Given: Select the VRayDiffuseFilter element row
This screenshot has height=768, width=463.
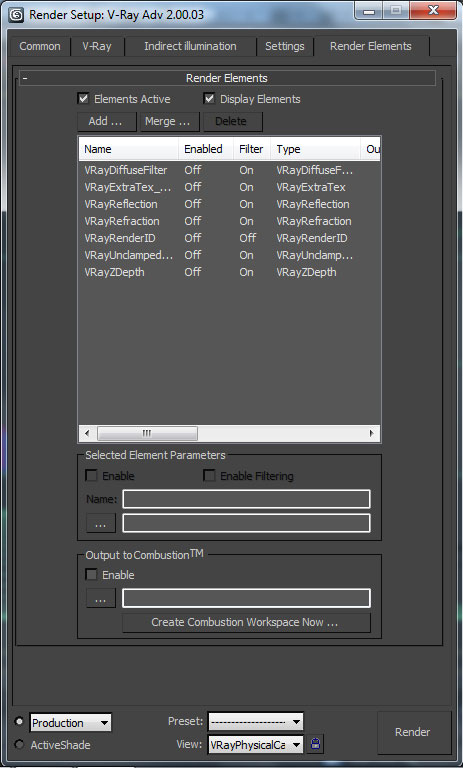Looking at the screenshot, I should [229, 170].
